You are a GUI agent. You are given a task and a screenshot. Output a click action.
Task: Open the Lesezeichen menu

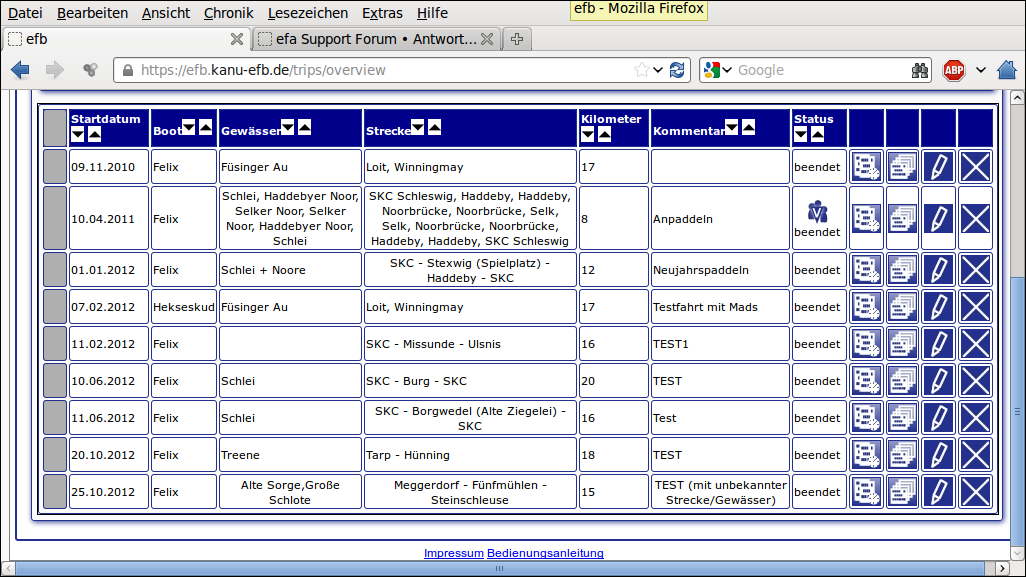point(308,13)
